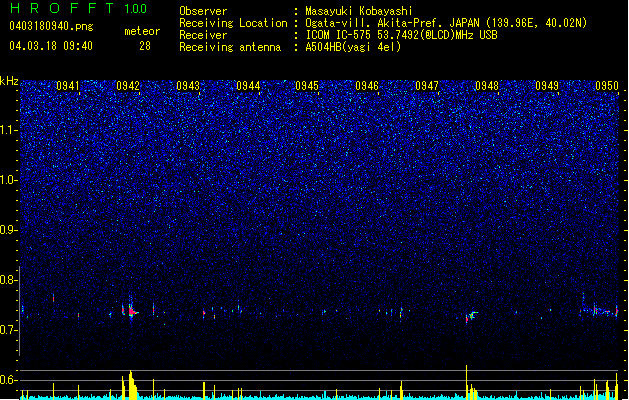Click the 'Receiving antenna' label

230,47
